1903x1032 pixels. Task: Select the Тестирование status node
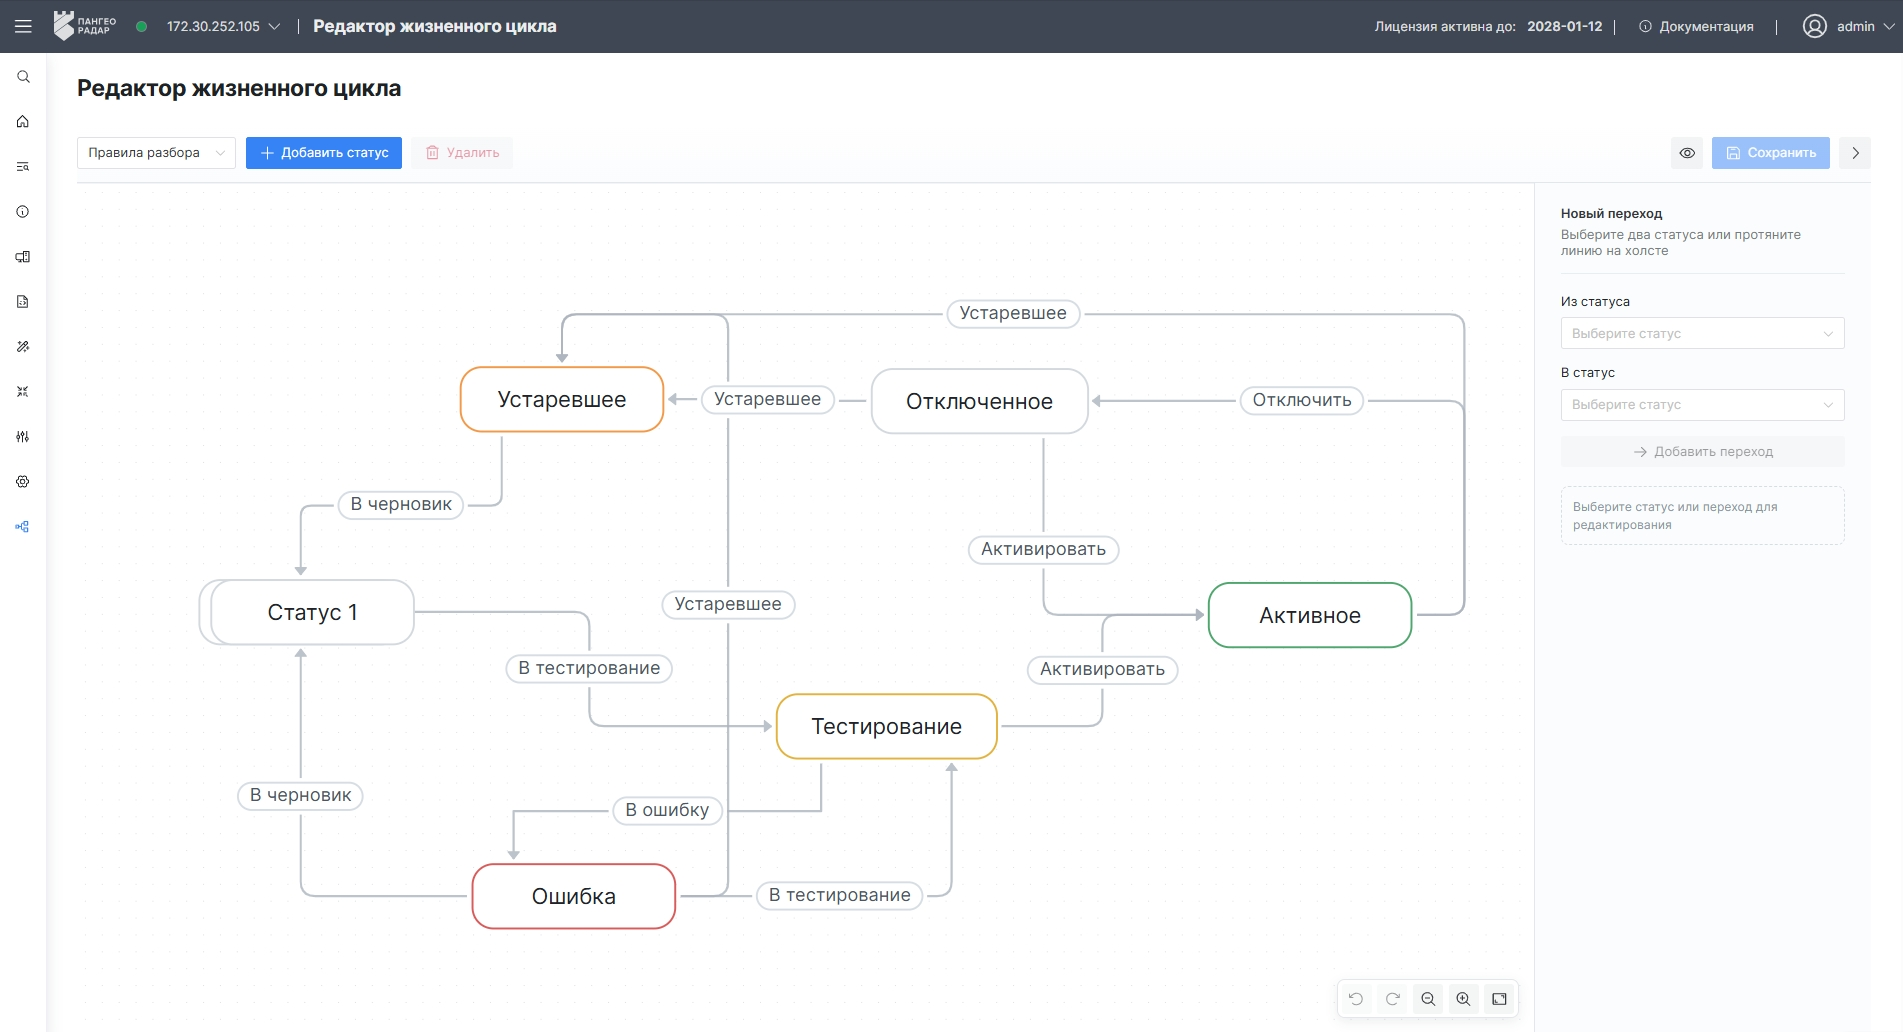click(x=887, y=727)
